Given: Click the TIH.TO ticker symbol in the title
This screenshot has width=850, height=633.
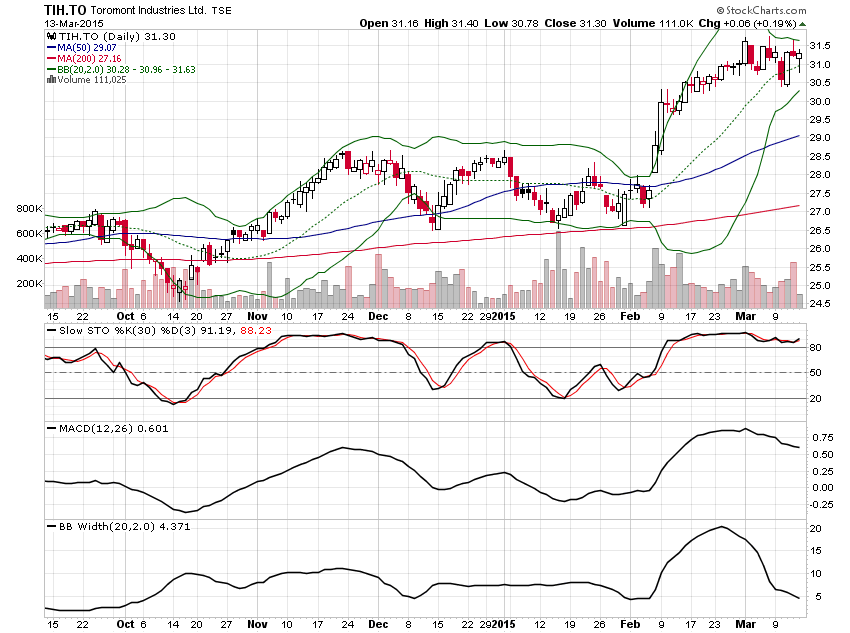Looking at the screenshot, I should point(65,10).
